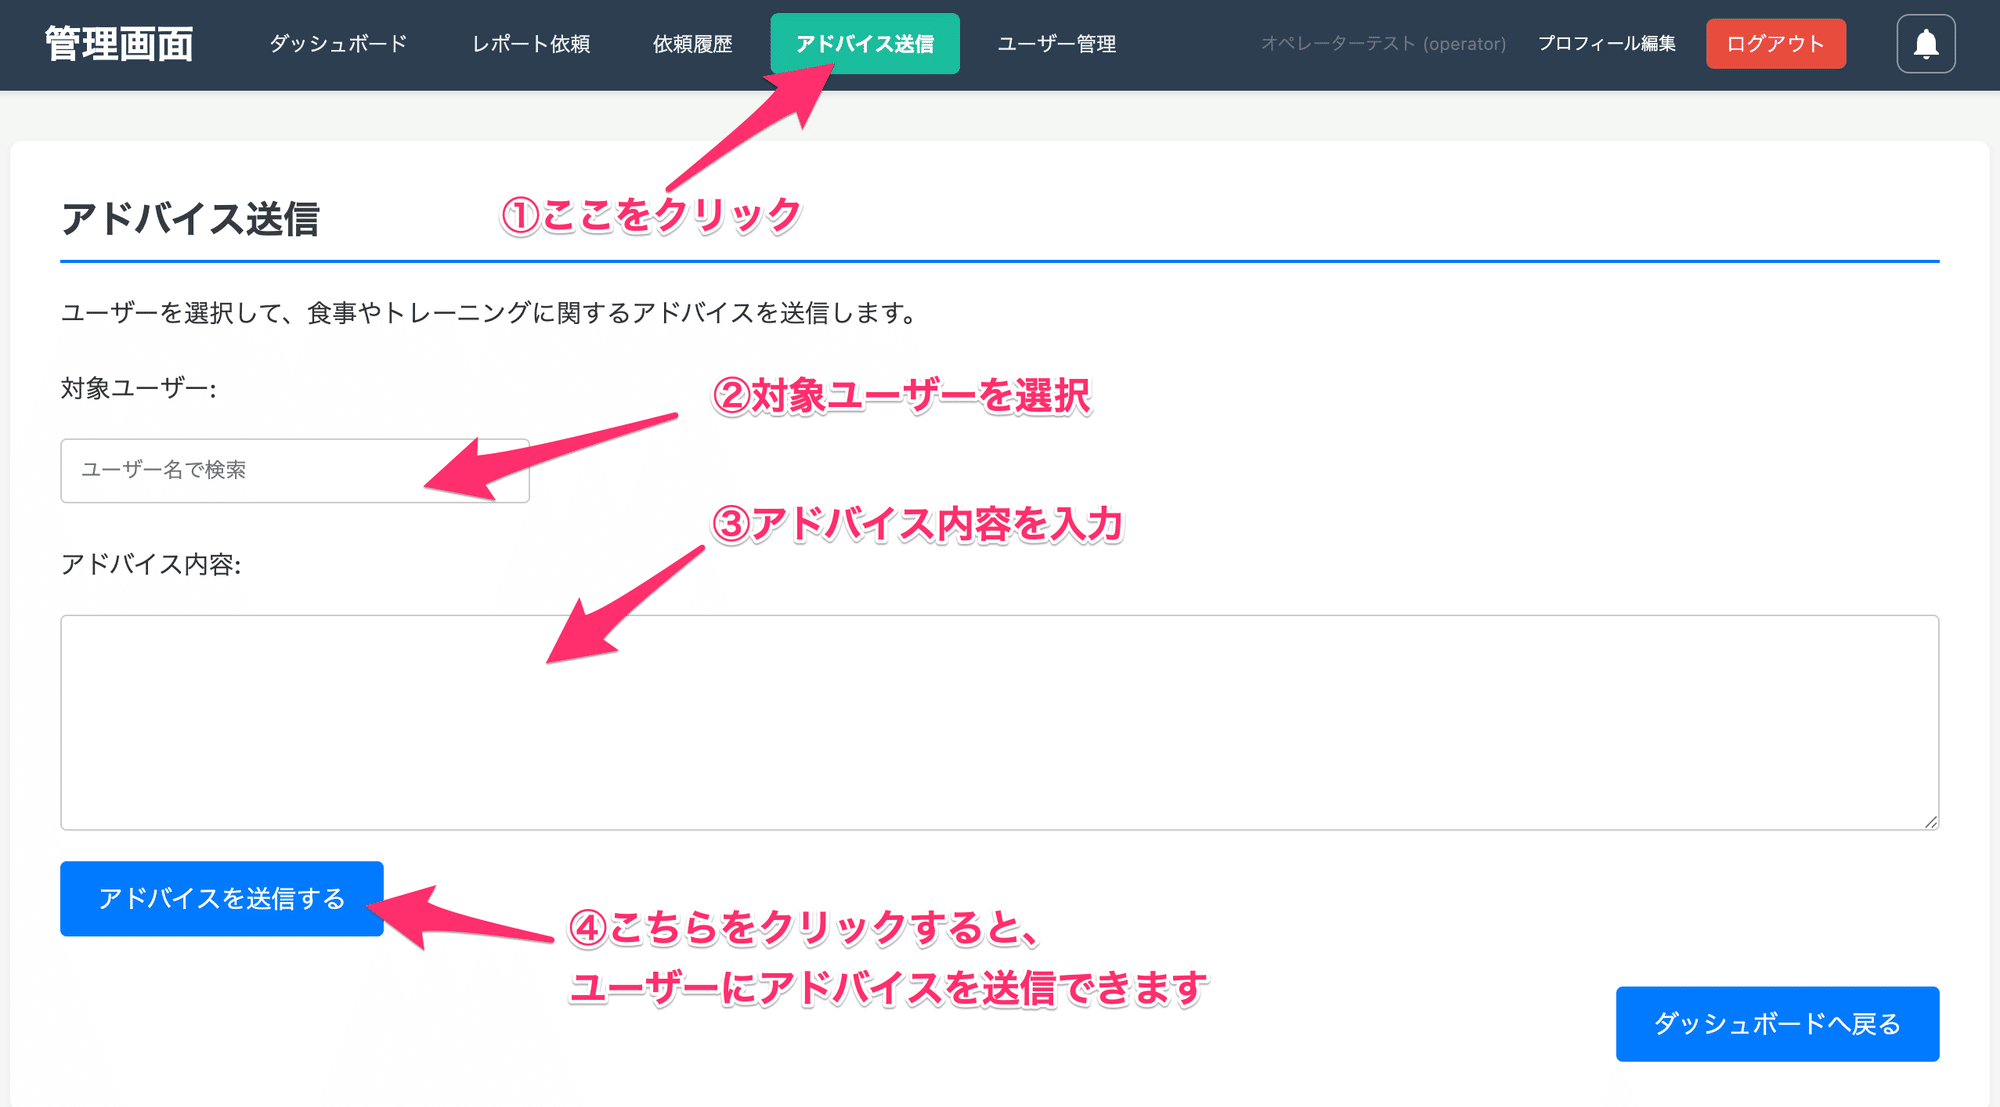
Task: Click the instruction text below the heading
Action: click(488, 311)
